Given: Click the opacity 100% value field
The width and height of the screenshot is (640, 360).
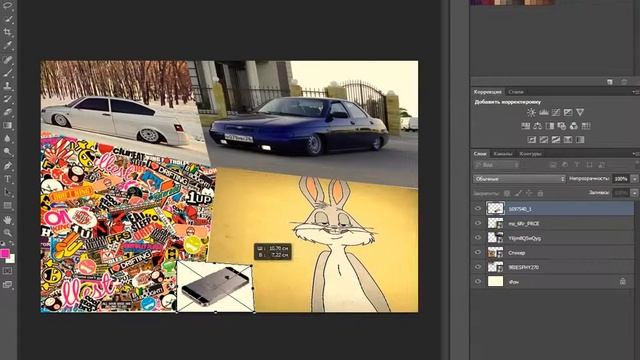Looking at the screenshot, I should pyautogui.click(x=621, y=179).
